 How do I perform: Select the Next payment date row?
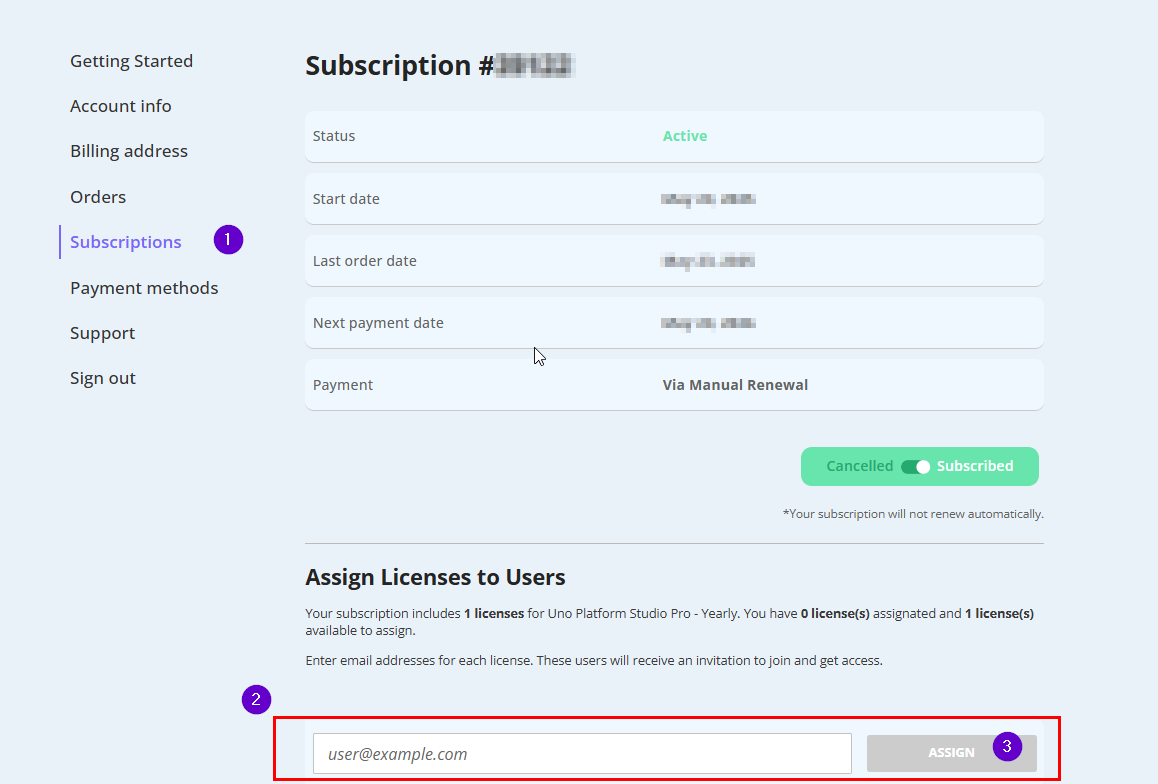point(674,323)
